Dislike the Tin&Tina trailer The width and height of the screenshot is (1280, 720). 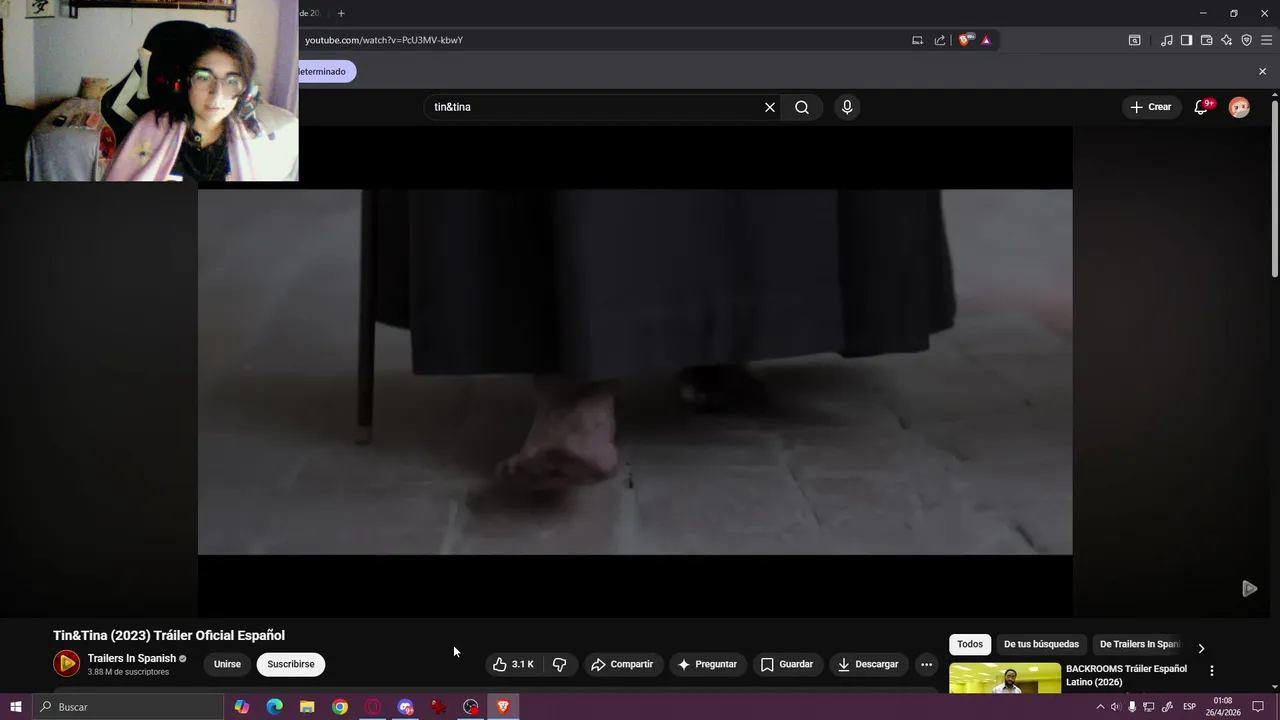[559, 664]
